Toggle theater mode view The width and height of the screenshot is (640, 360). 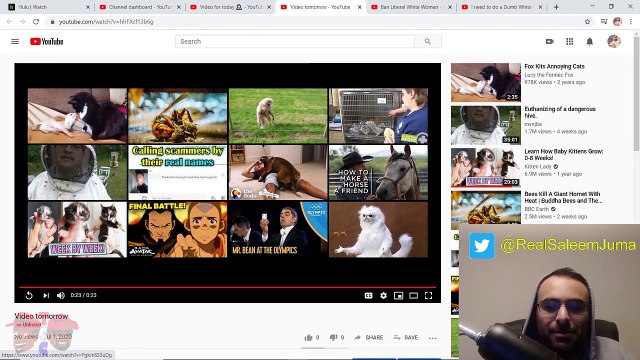[413, 295]
